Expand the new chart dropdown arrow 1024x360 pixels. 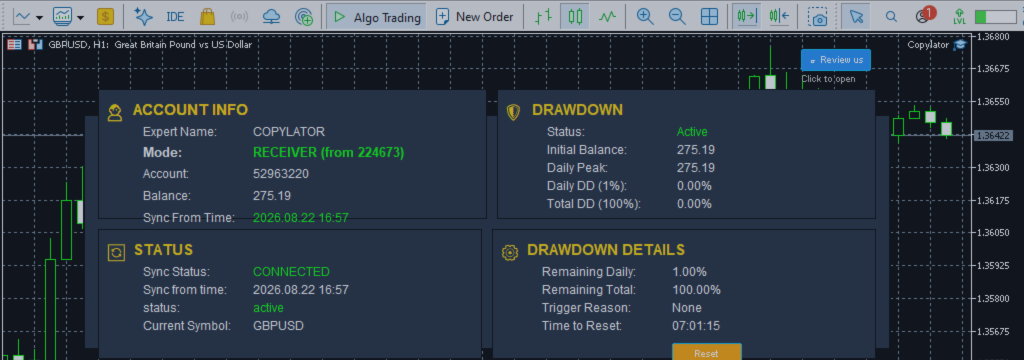40,17
